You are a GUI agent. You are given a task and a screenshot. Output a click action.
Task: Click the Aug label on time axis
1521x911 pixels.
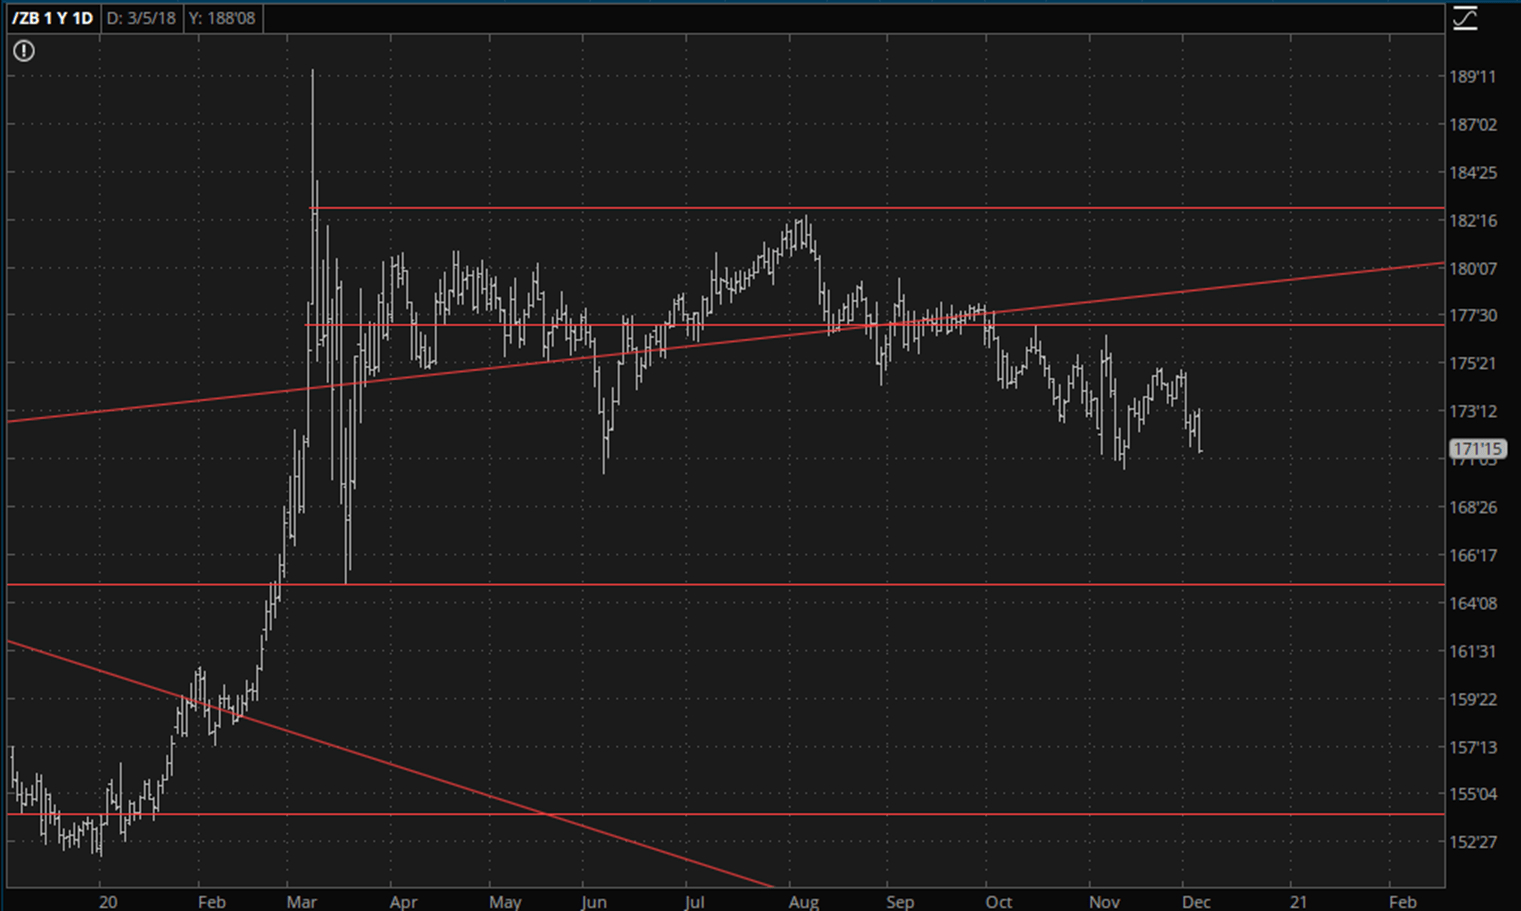coord(803,902)
